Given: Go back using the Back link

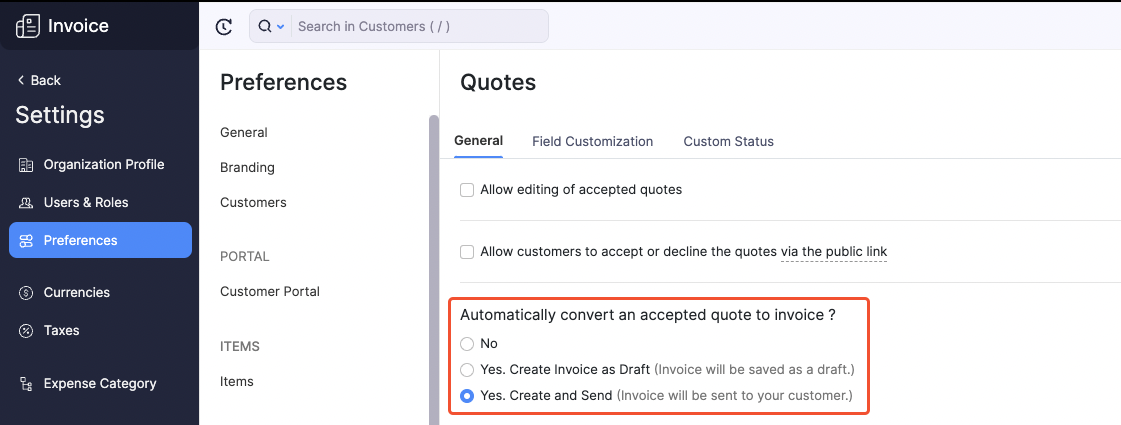Looking at the screenshot, I should pos(39,80).
